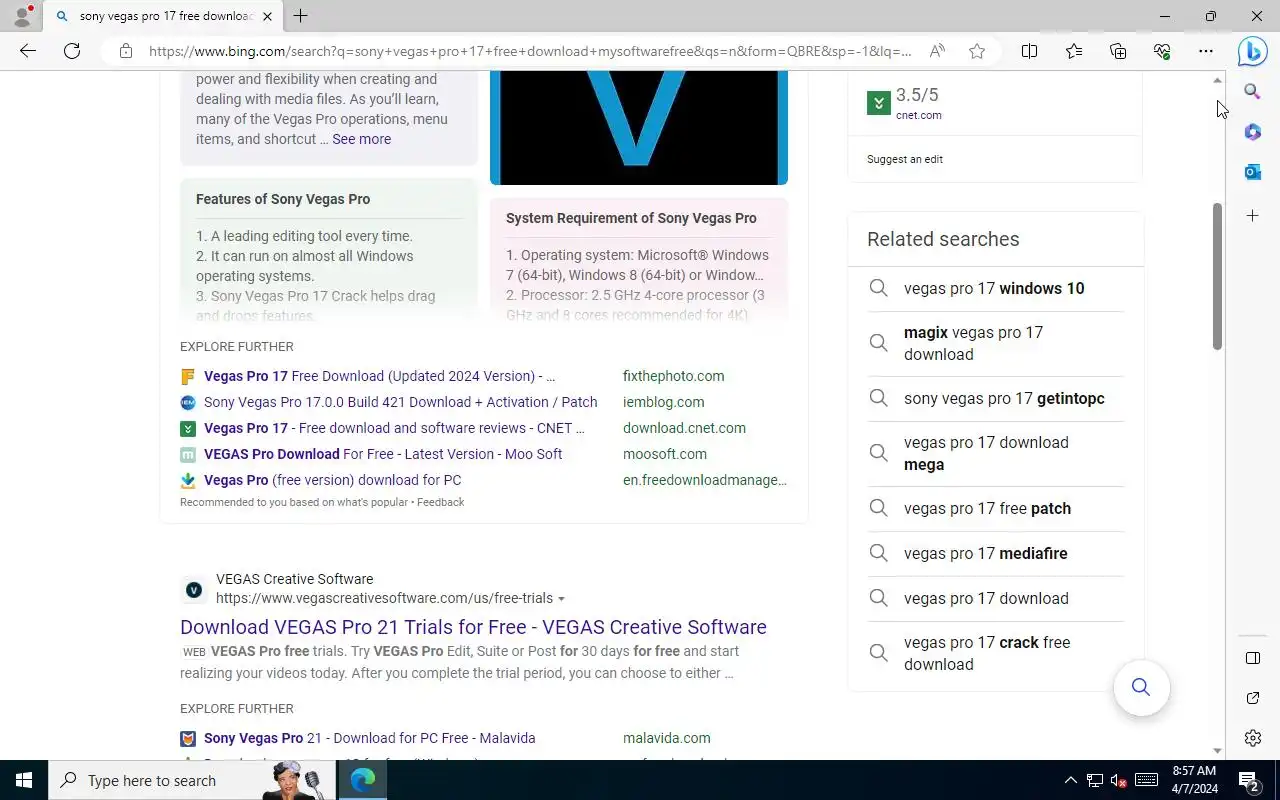This screenshot has height=800, width=1280.
Task: Go back to the previous page
Action: tap(28, 51)
